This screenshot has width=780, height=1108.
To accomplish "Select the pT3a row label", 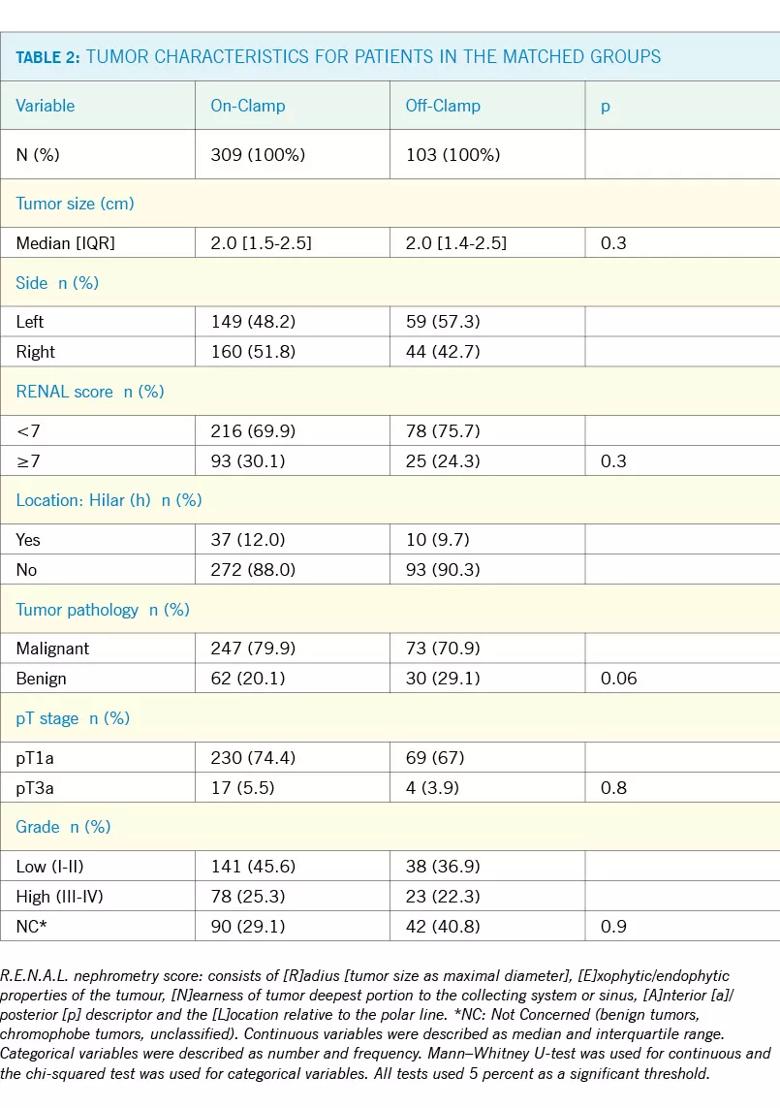I will [35, 787].
